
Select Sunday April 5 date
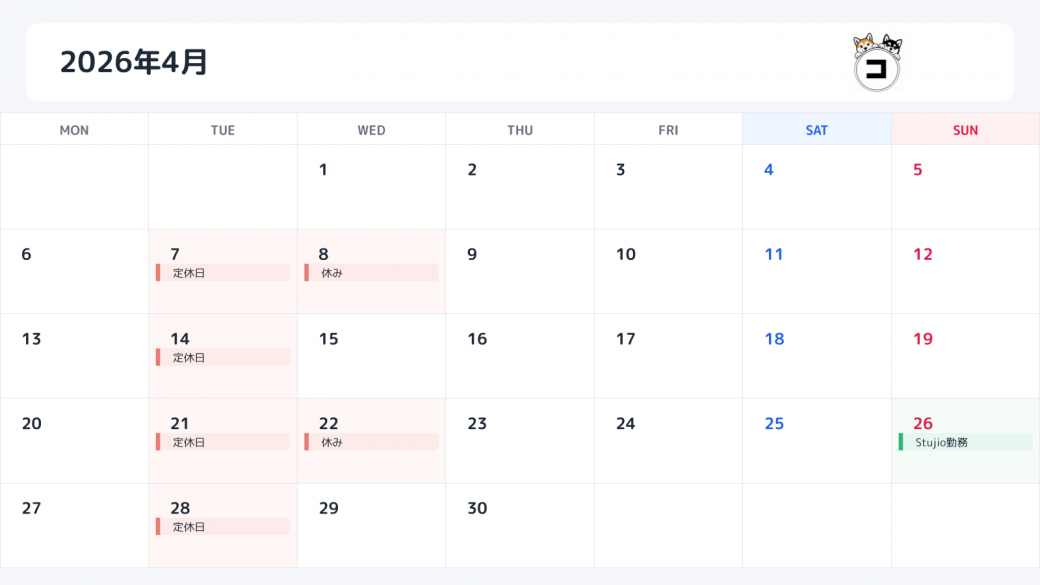coord(965,187)
